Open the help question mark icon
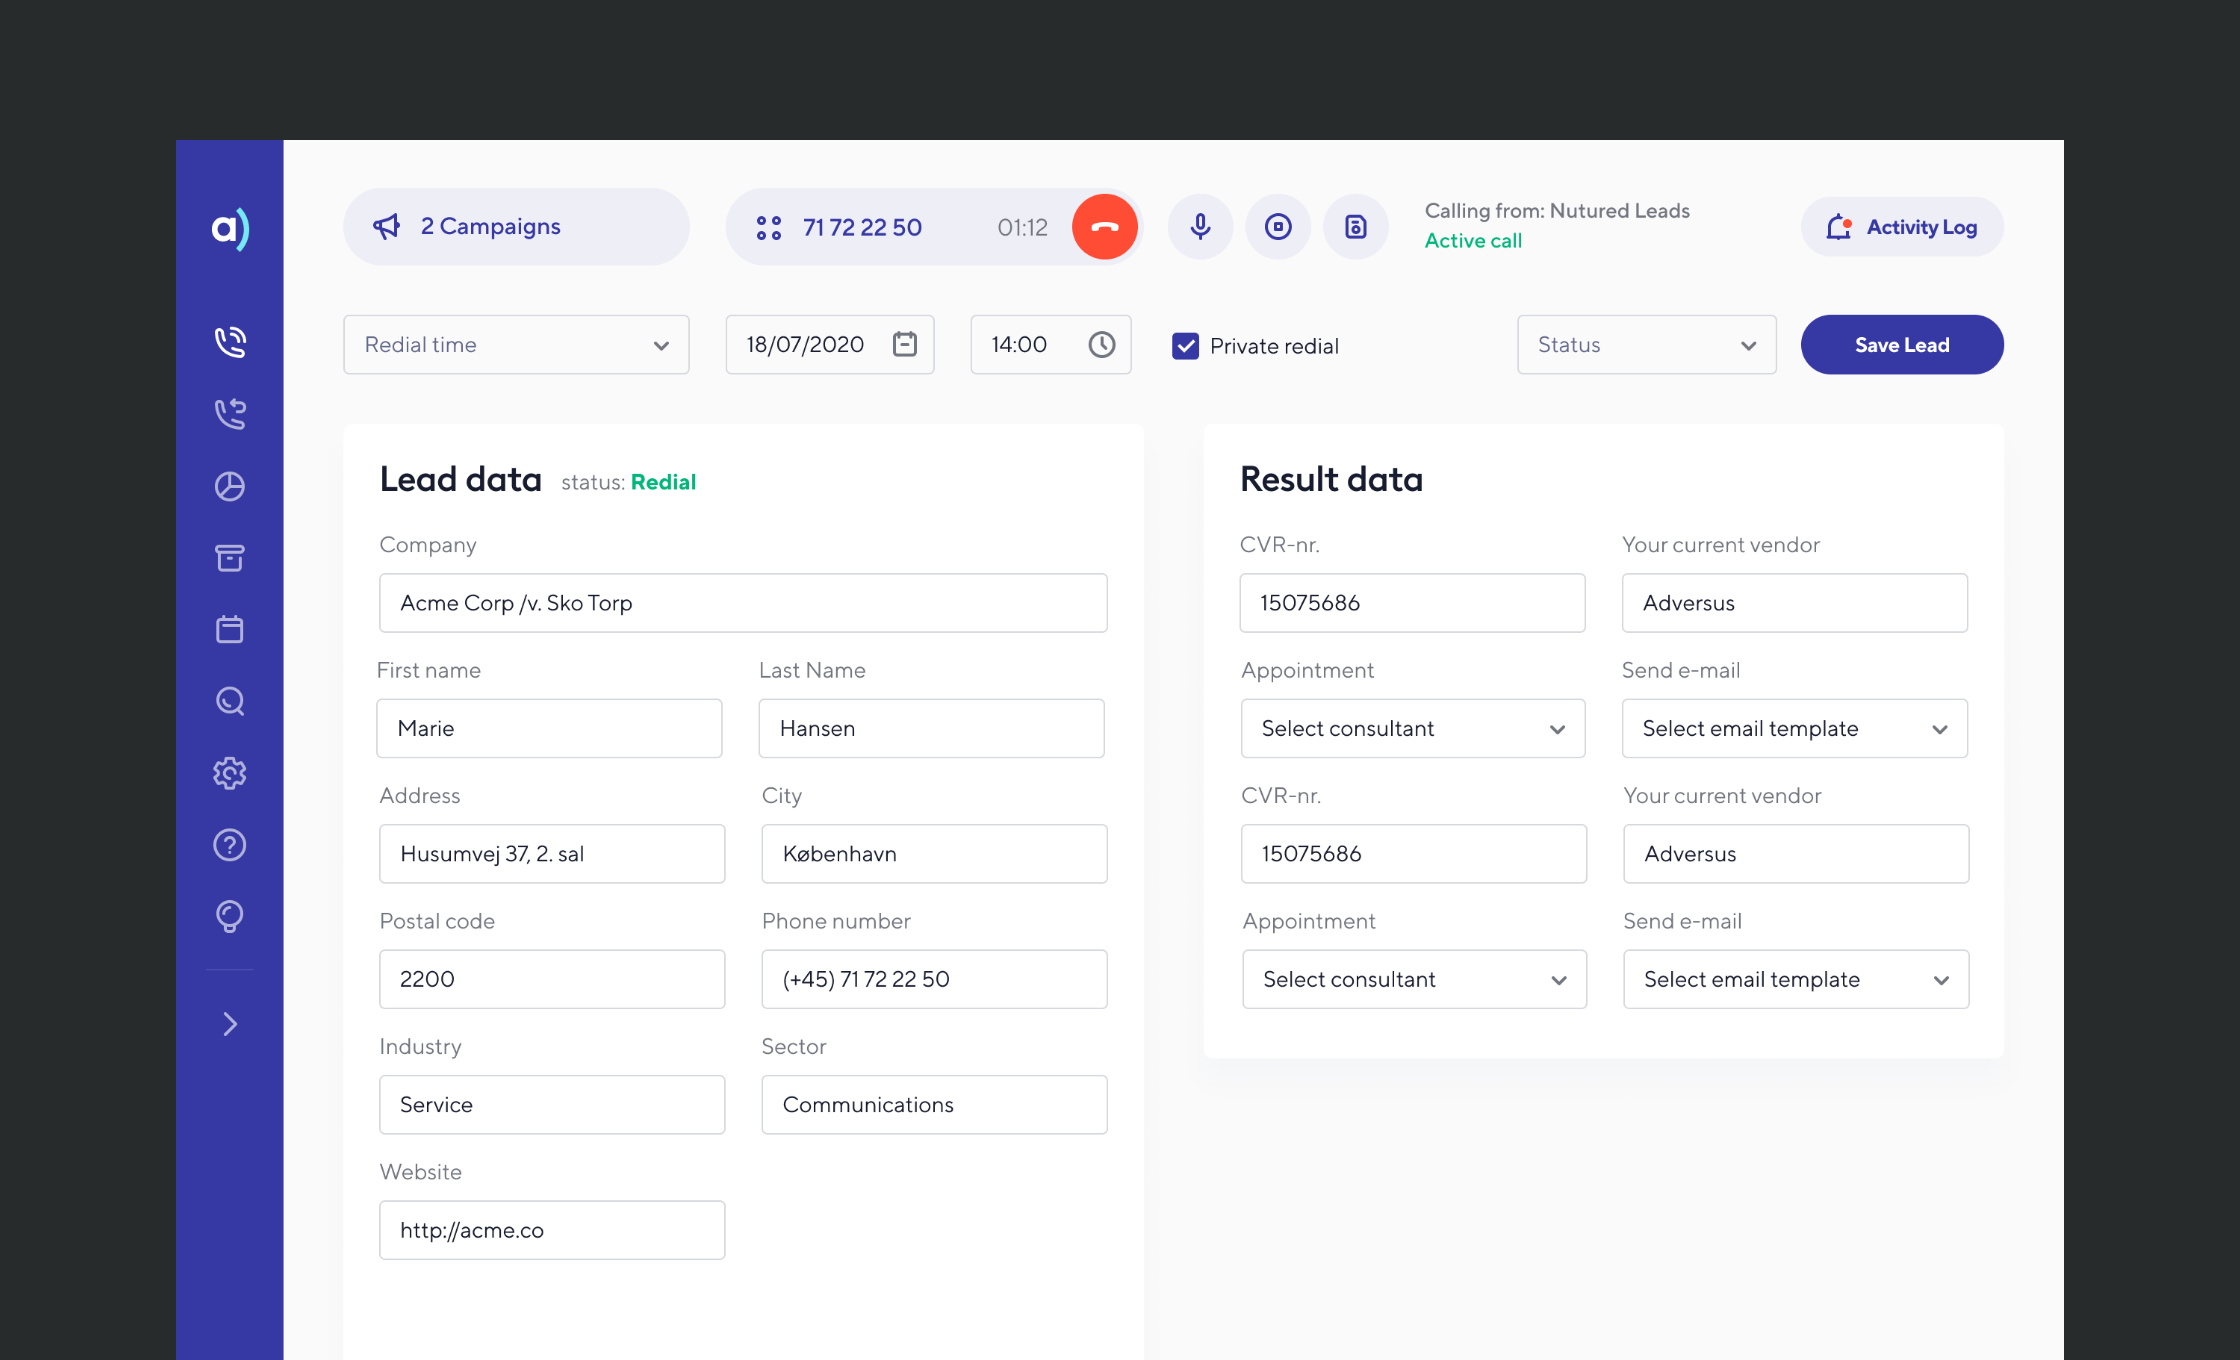 230,845
